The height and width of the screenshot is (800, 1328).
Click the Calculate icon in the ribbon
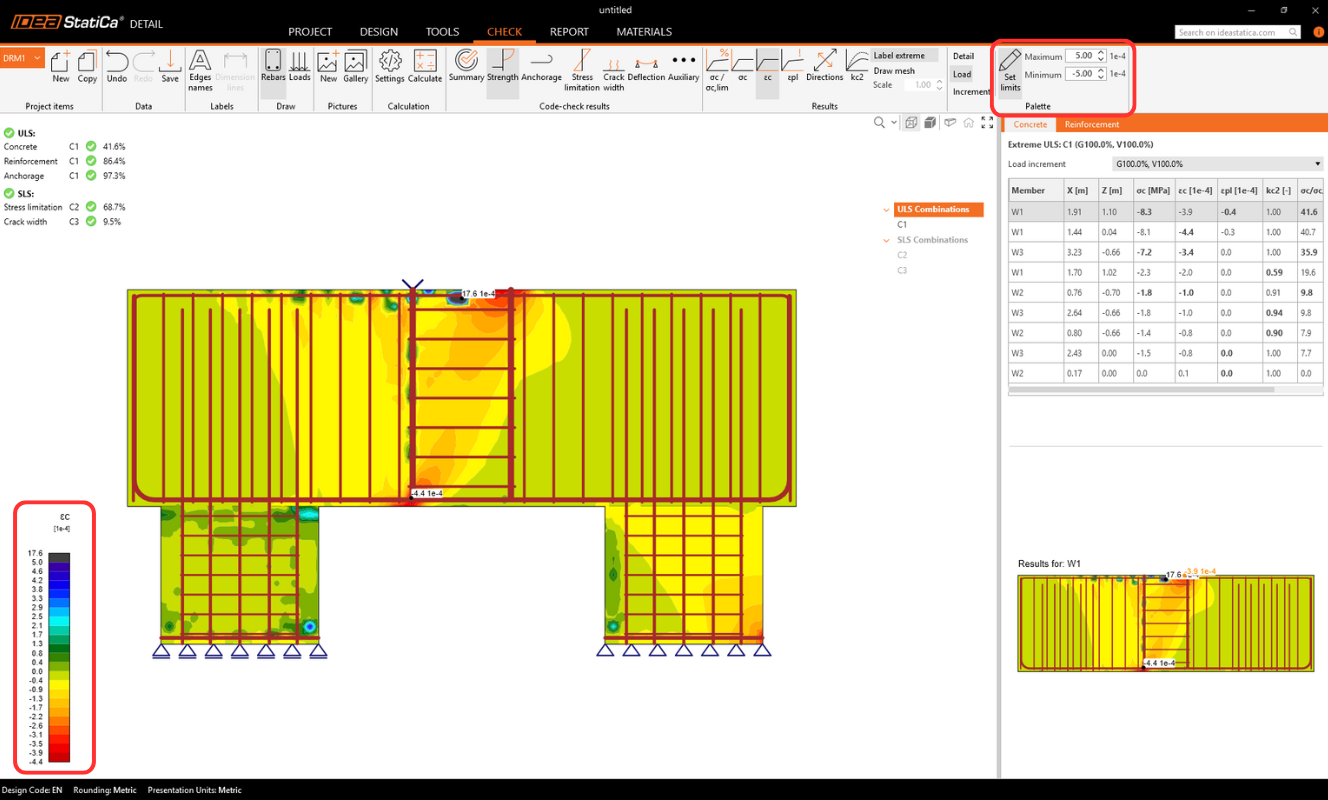[x=425, y=66]
